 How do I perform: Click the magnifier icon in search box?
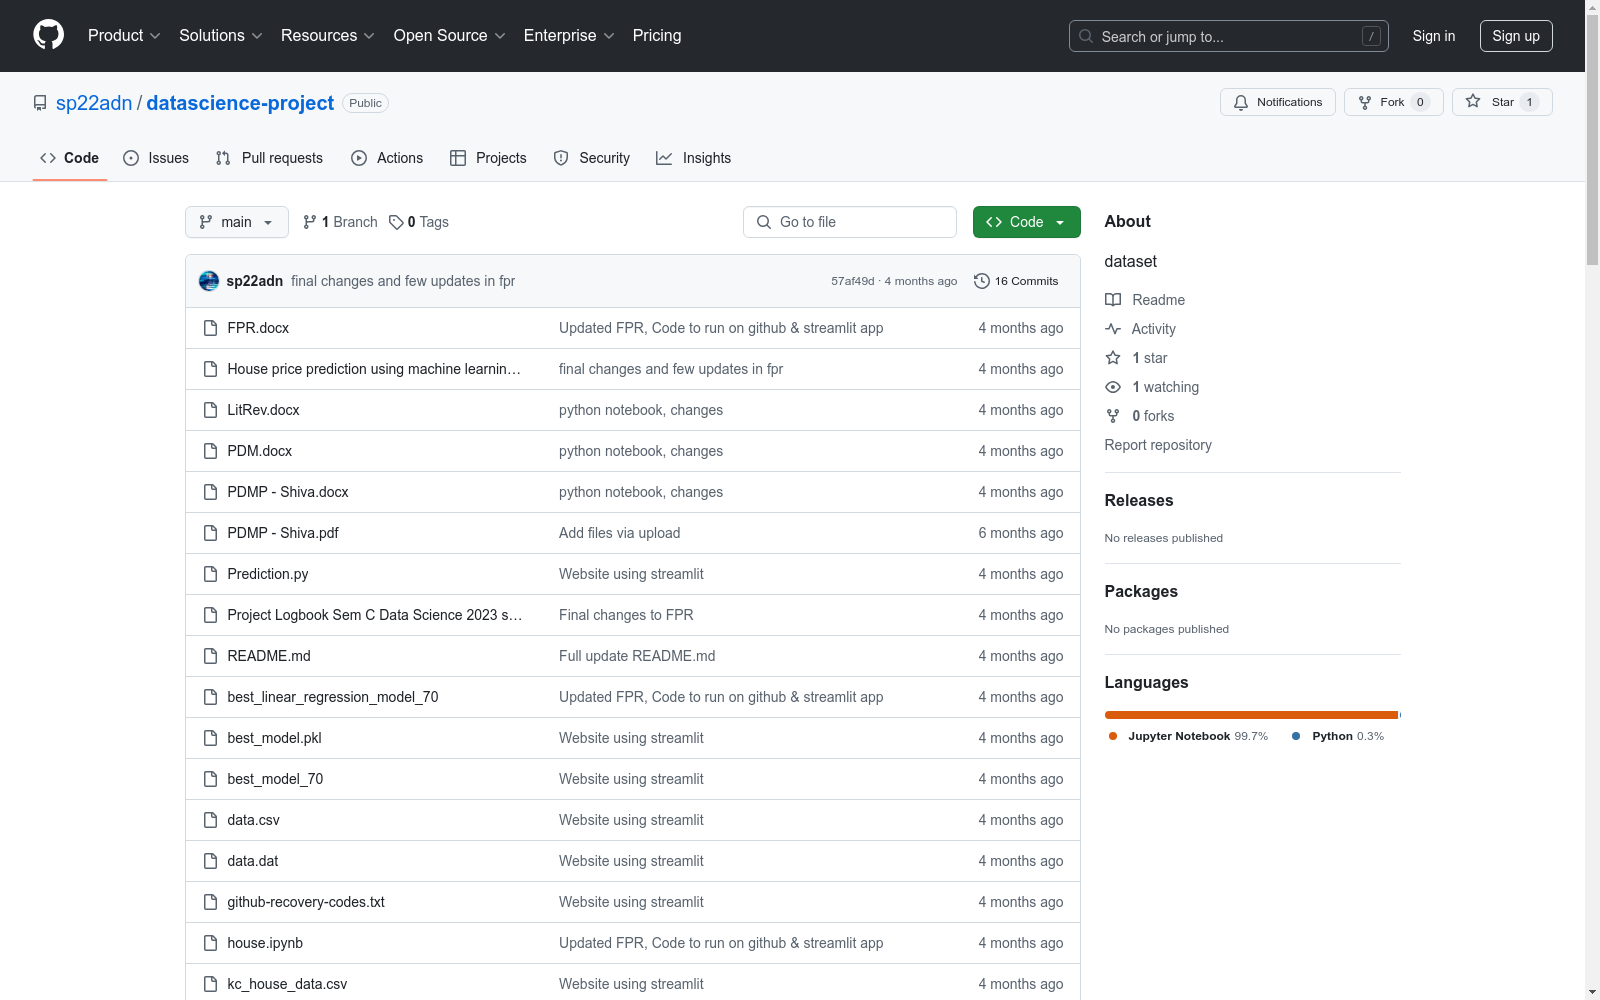pos(1086,36)
